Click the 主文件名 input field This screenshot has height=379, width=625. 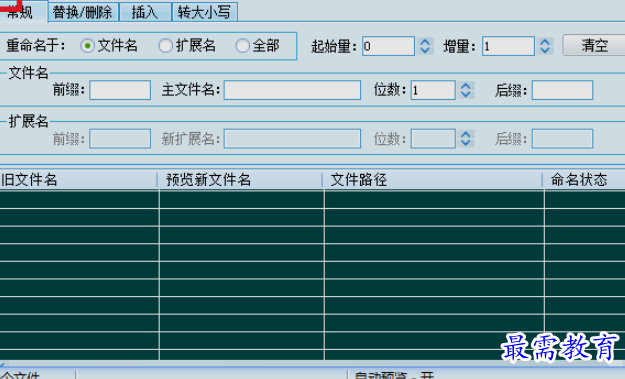click(292, 90)
